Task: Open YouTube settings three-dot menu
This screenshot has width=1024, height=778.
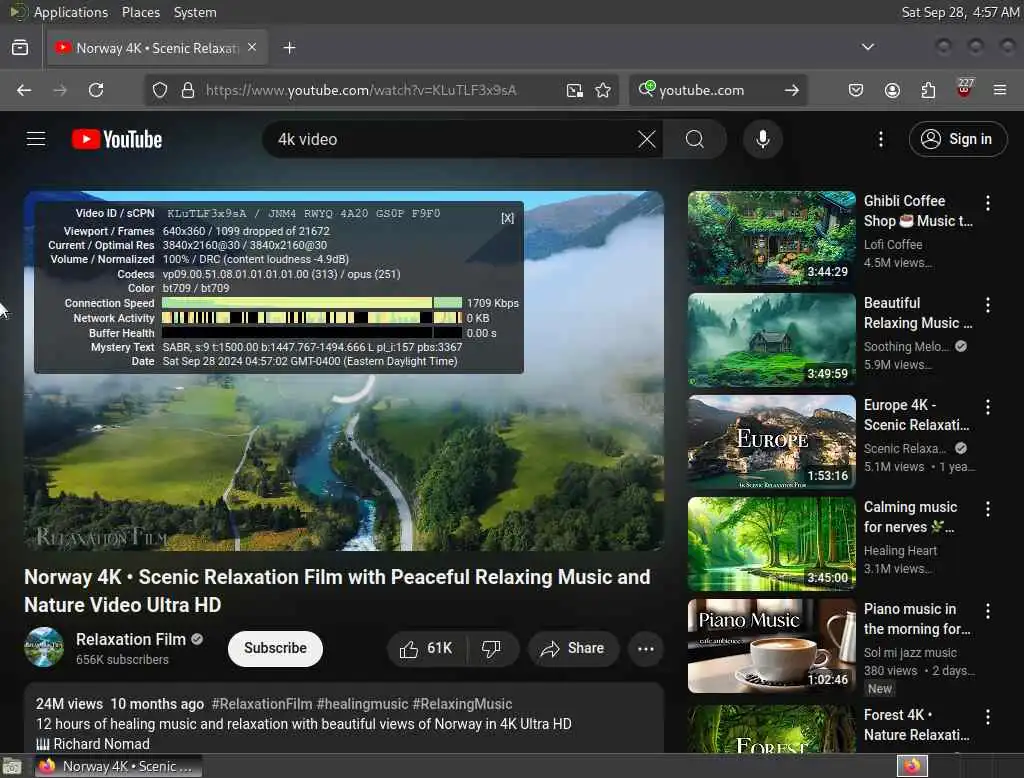Action: point(881,139)
